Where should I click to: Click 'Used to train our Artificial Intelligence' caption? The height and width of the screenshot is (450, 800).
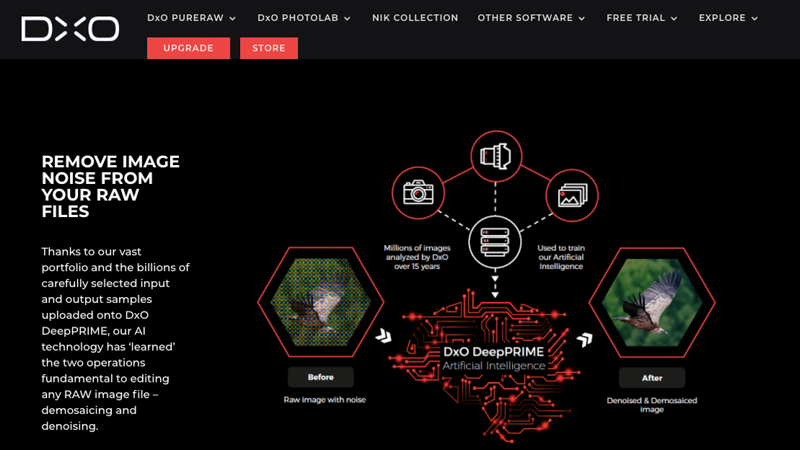(x=561, y=257)
